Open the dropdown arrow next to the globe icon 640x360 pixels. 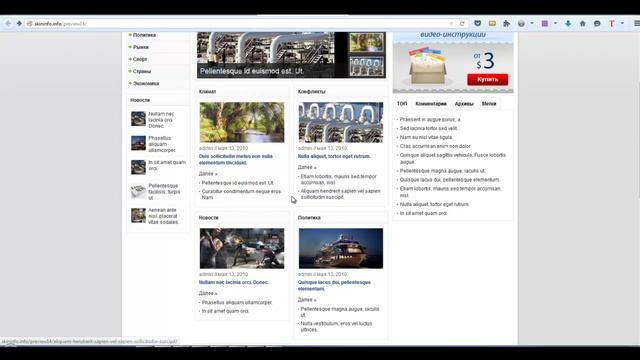[x=532, y=24]
